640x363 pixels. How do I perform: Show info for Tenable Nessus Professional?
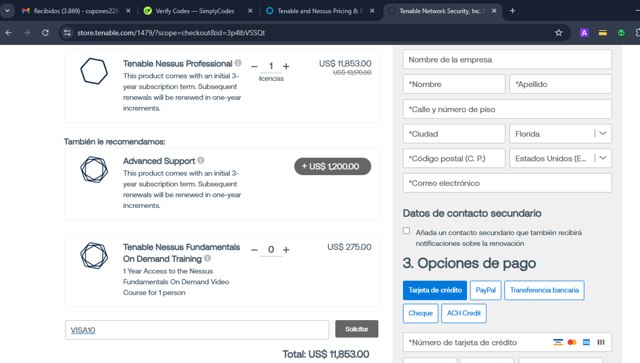coord(238,63)
